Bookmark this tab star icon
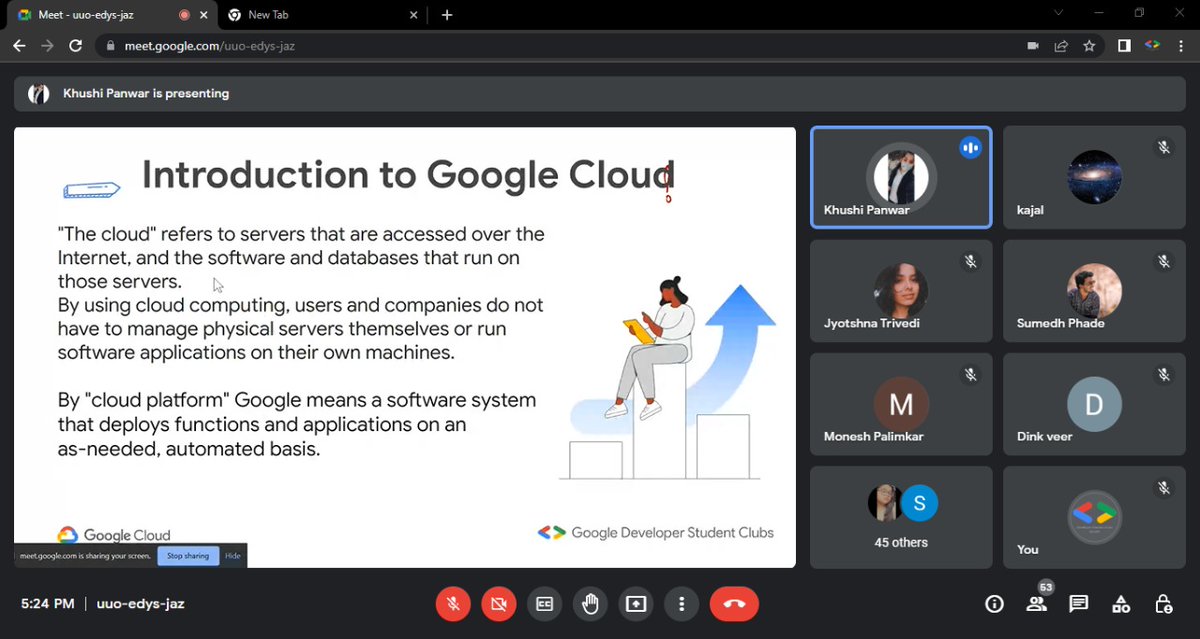1200x639 pixels. 1089,46
